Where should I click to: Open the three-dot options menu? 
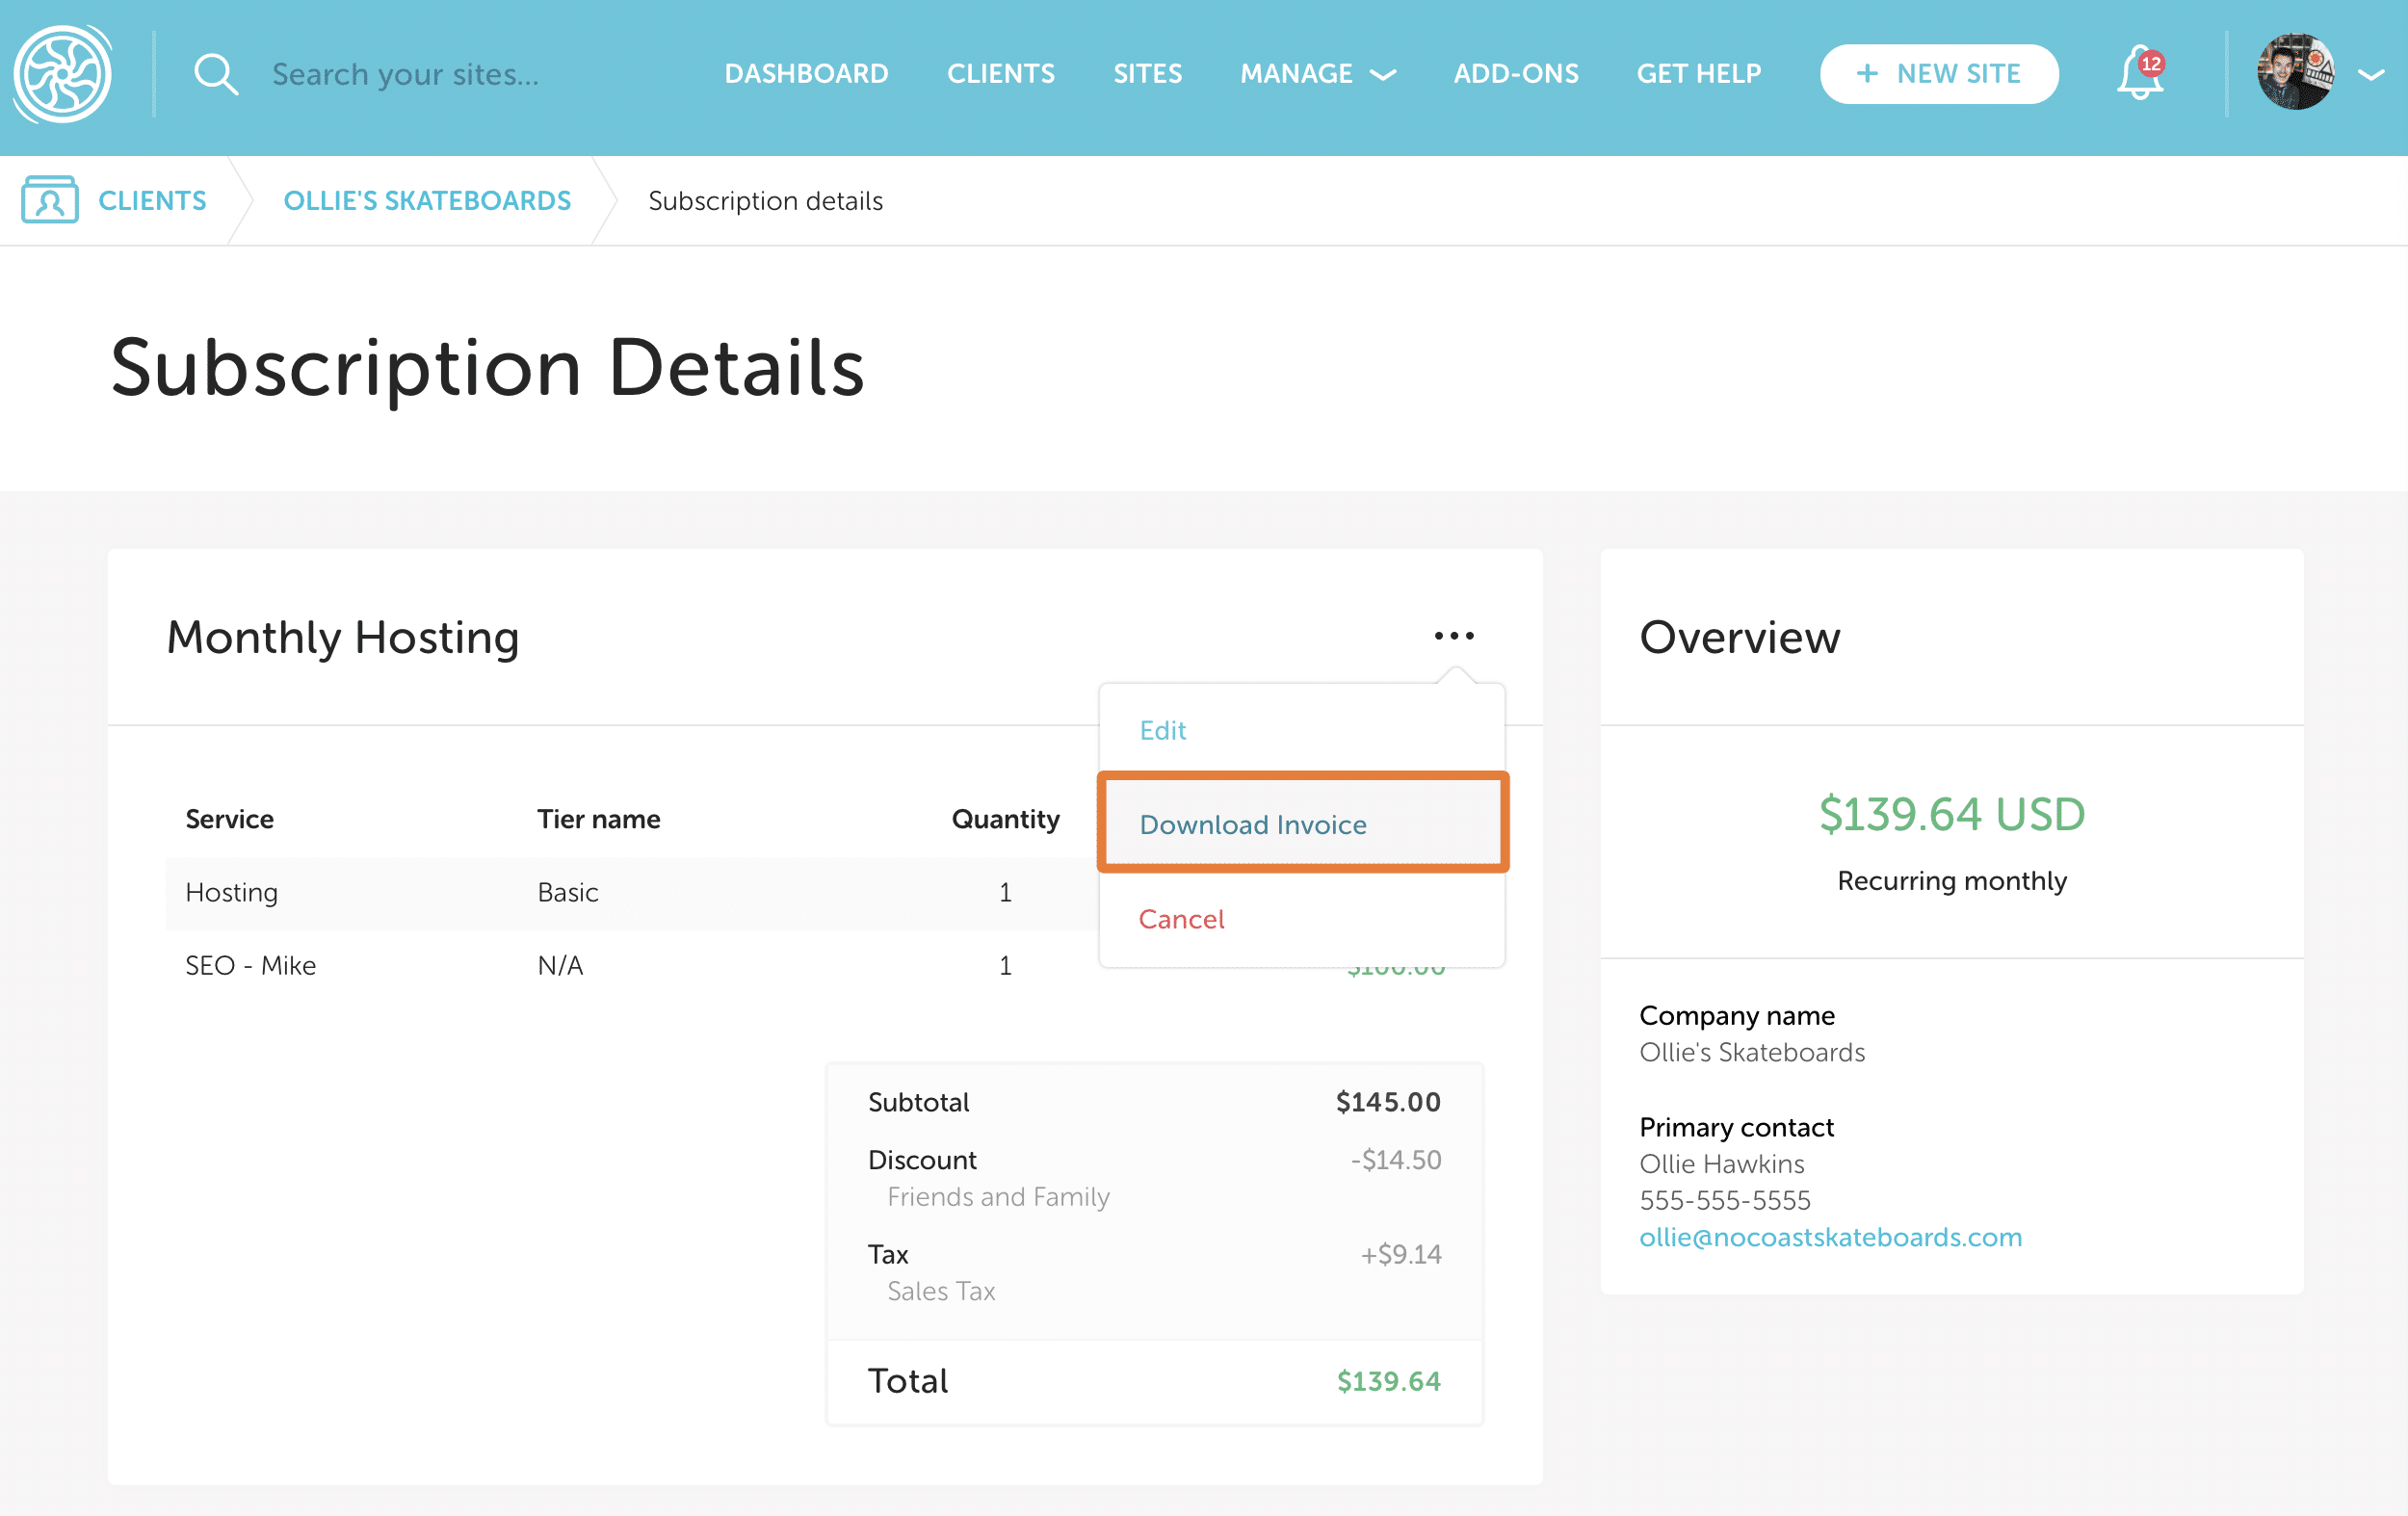pyautogui.click(x=1453, y=636)
